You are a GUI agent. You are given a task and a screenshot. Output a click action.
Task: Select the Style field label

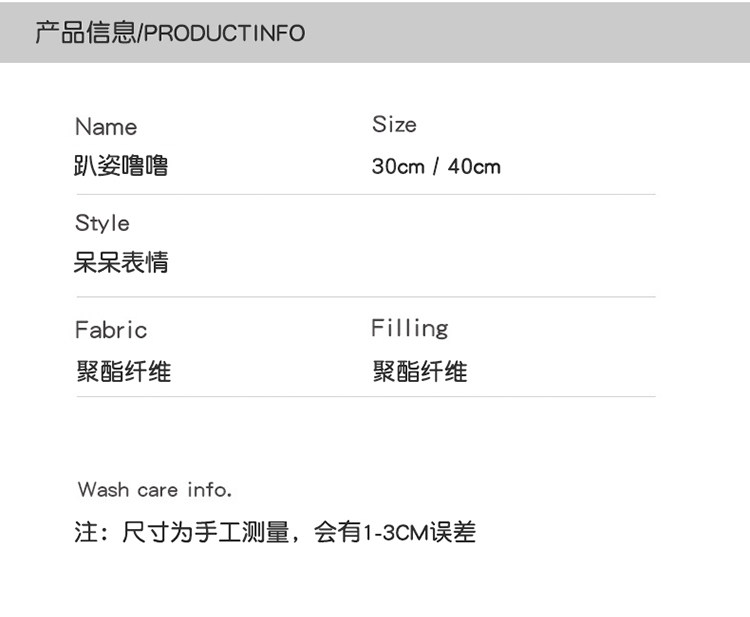(x=102, y=223)
